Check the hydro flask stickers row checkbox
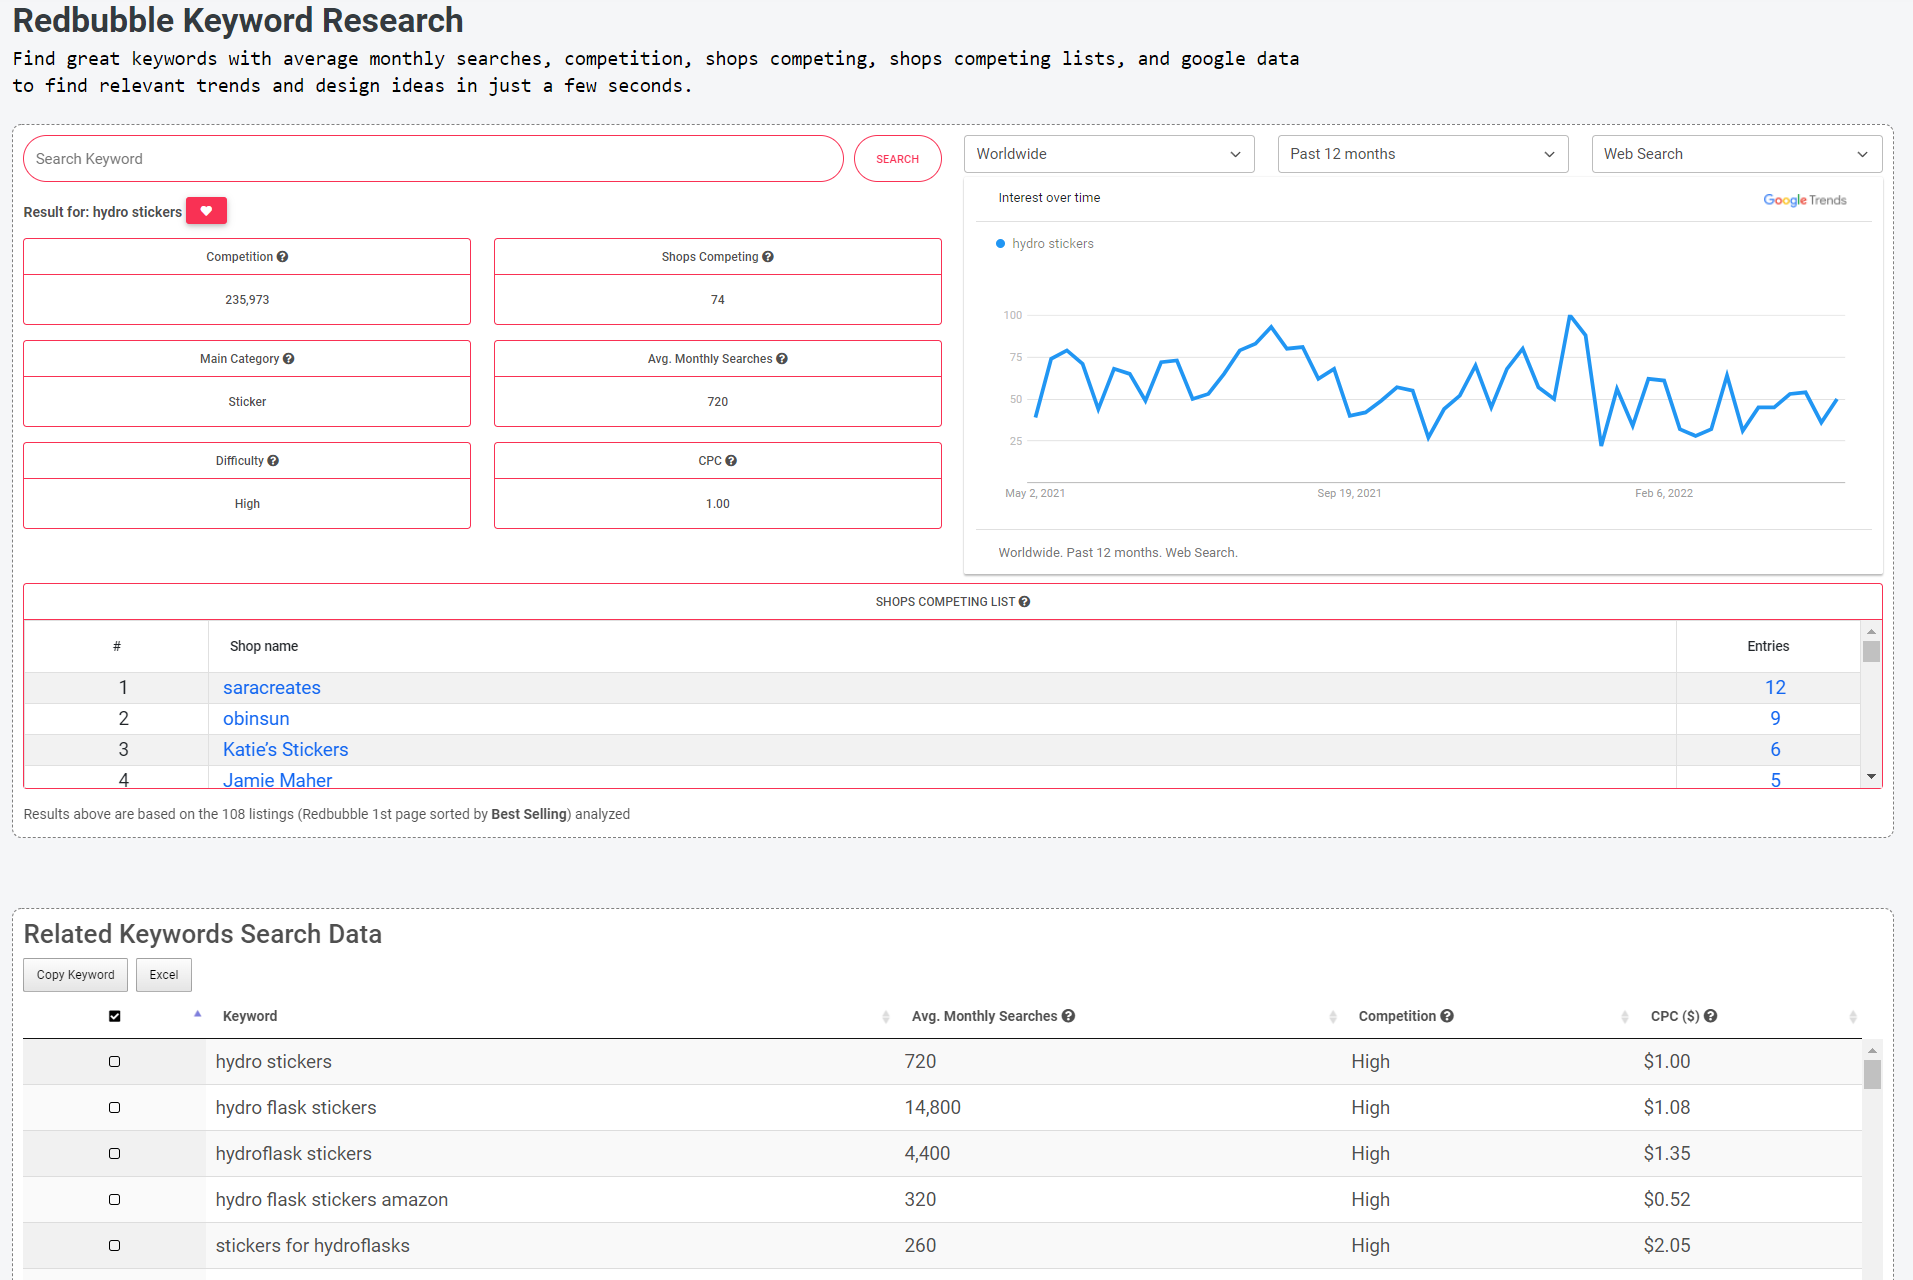Viewport: 1913px width, 1280px height. [x=115, y=1108]
